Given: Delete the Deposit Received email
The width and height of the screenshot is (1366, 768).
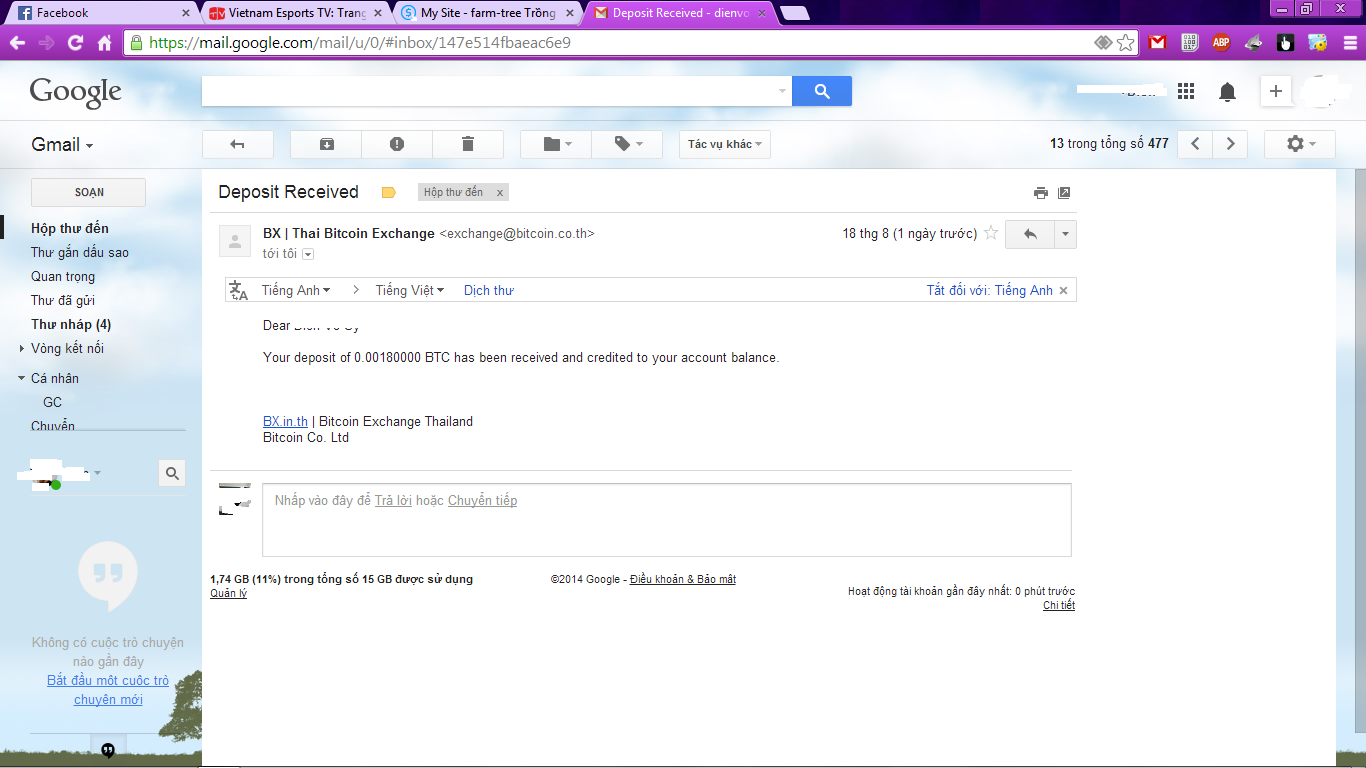Looking at the screenshot, I should coord(468,144).
